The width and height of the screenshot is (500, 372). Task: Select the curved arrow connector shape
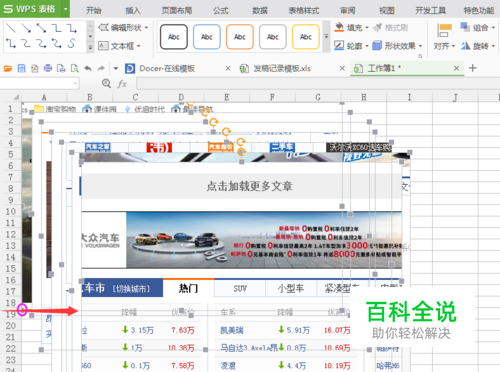pos(41,43)
